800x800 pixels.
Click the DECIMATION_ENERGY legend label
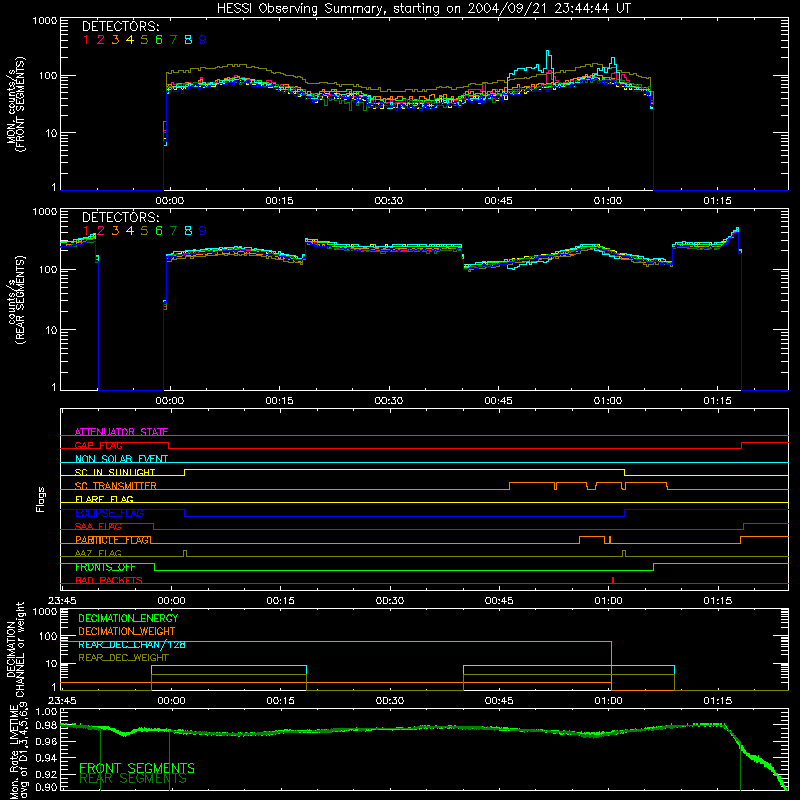coord(128,618)
